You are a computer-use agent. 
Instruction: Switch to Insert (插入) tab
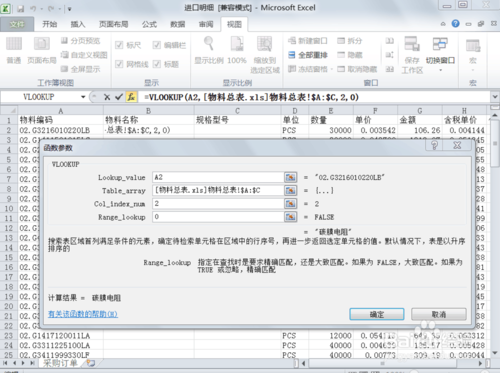click(x=78, y=24)
